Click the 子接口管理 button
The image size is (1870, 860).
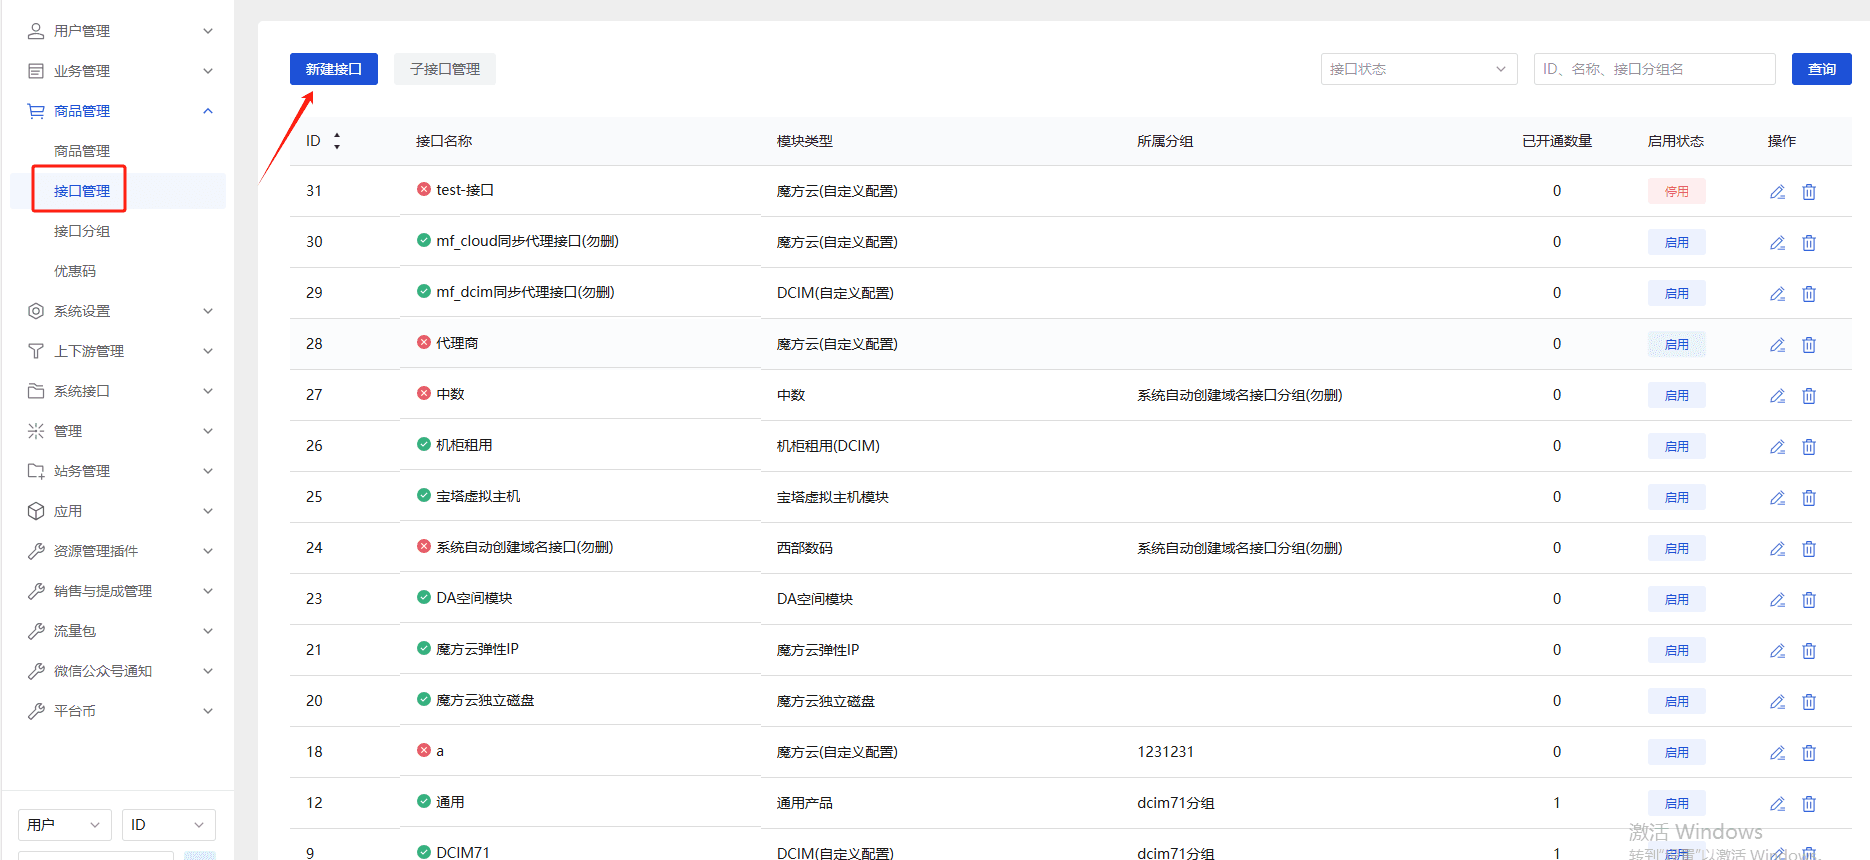pyautogui.click(x=445, y=69)
